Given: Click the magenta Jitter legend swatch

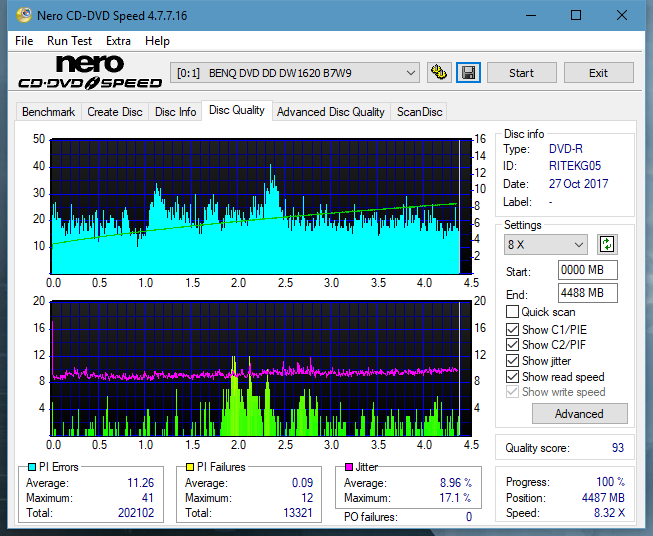Looking at the screenshot, I should pos(349,467).
